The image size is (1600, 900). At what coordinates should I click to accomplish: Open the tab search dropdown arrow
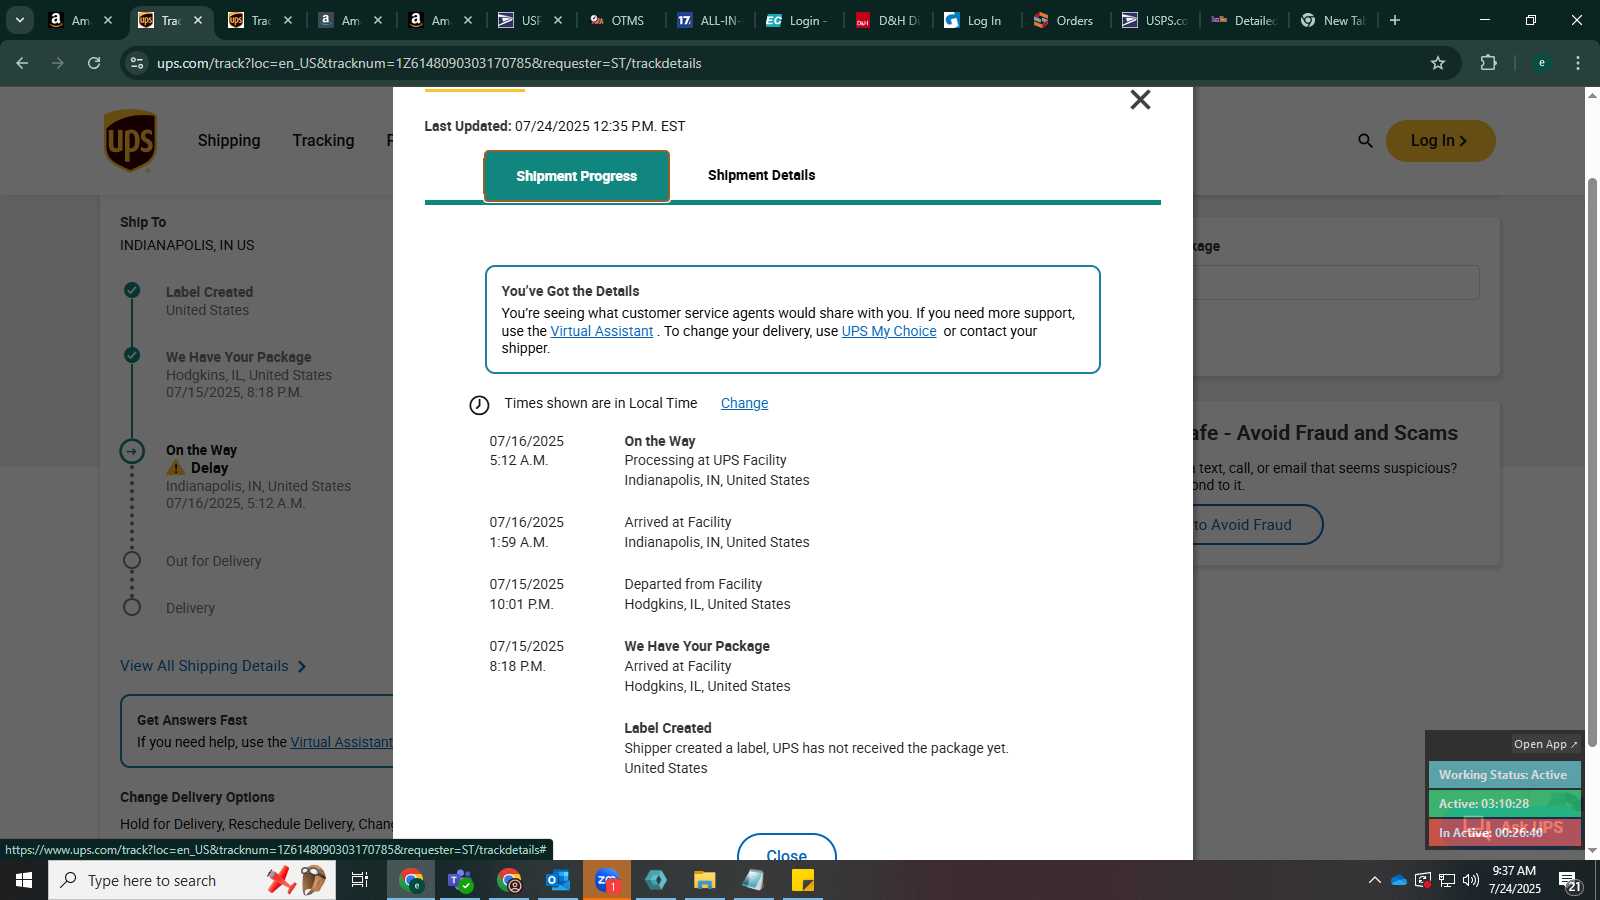pos(19,20)
